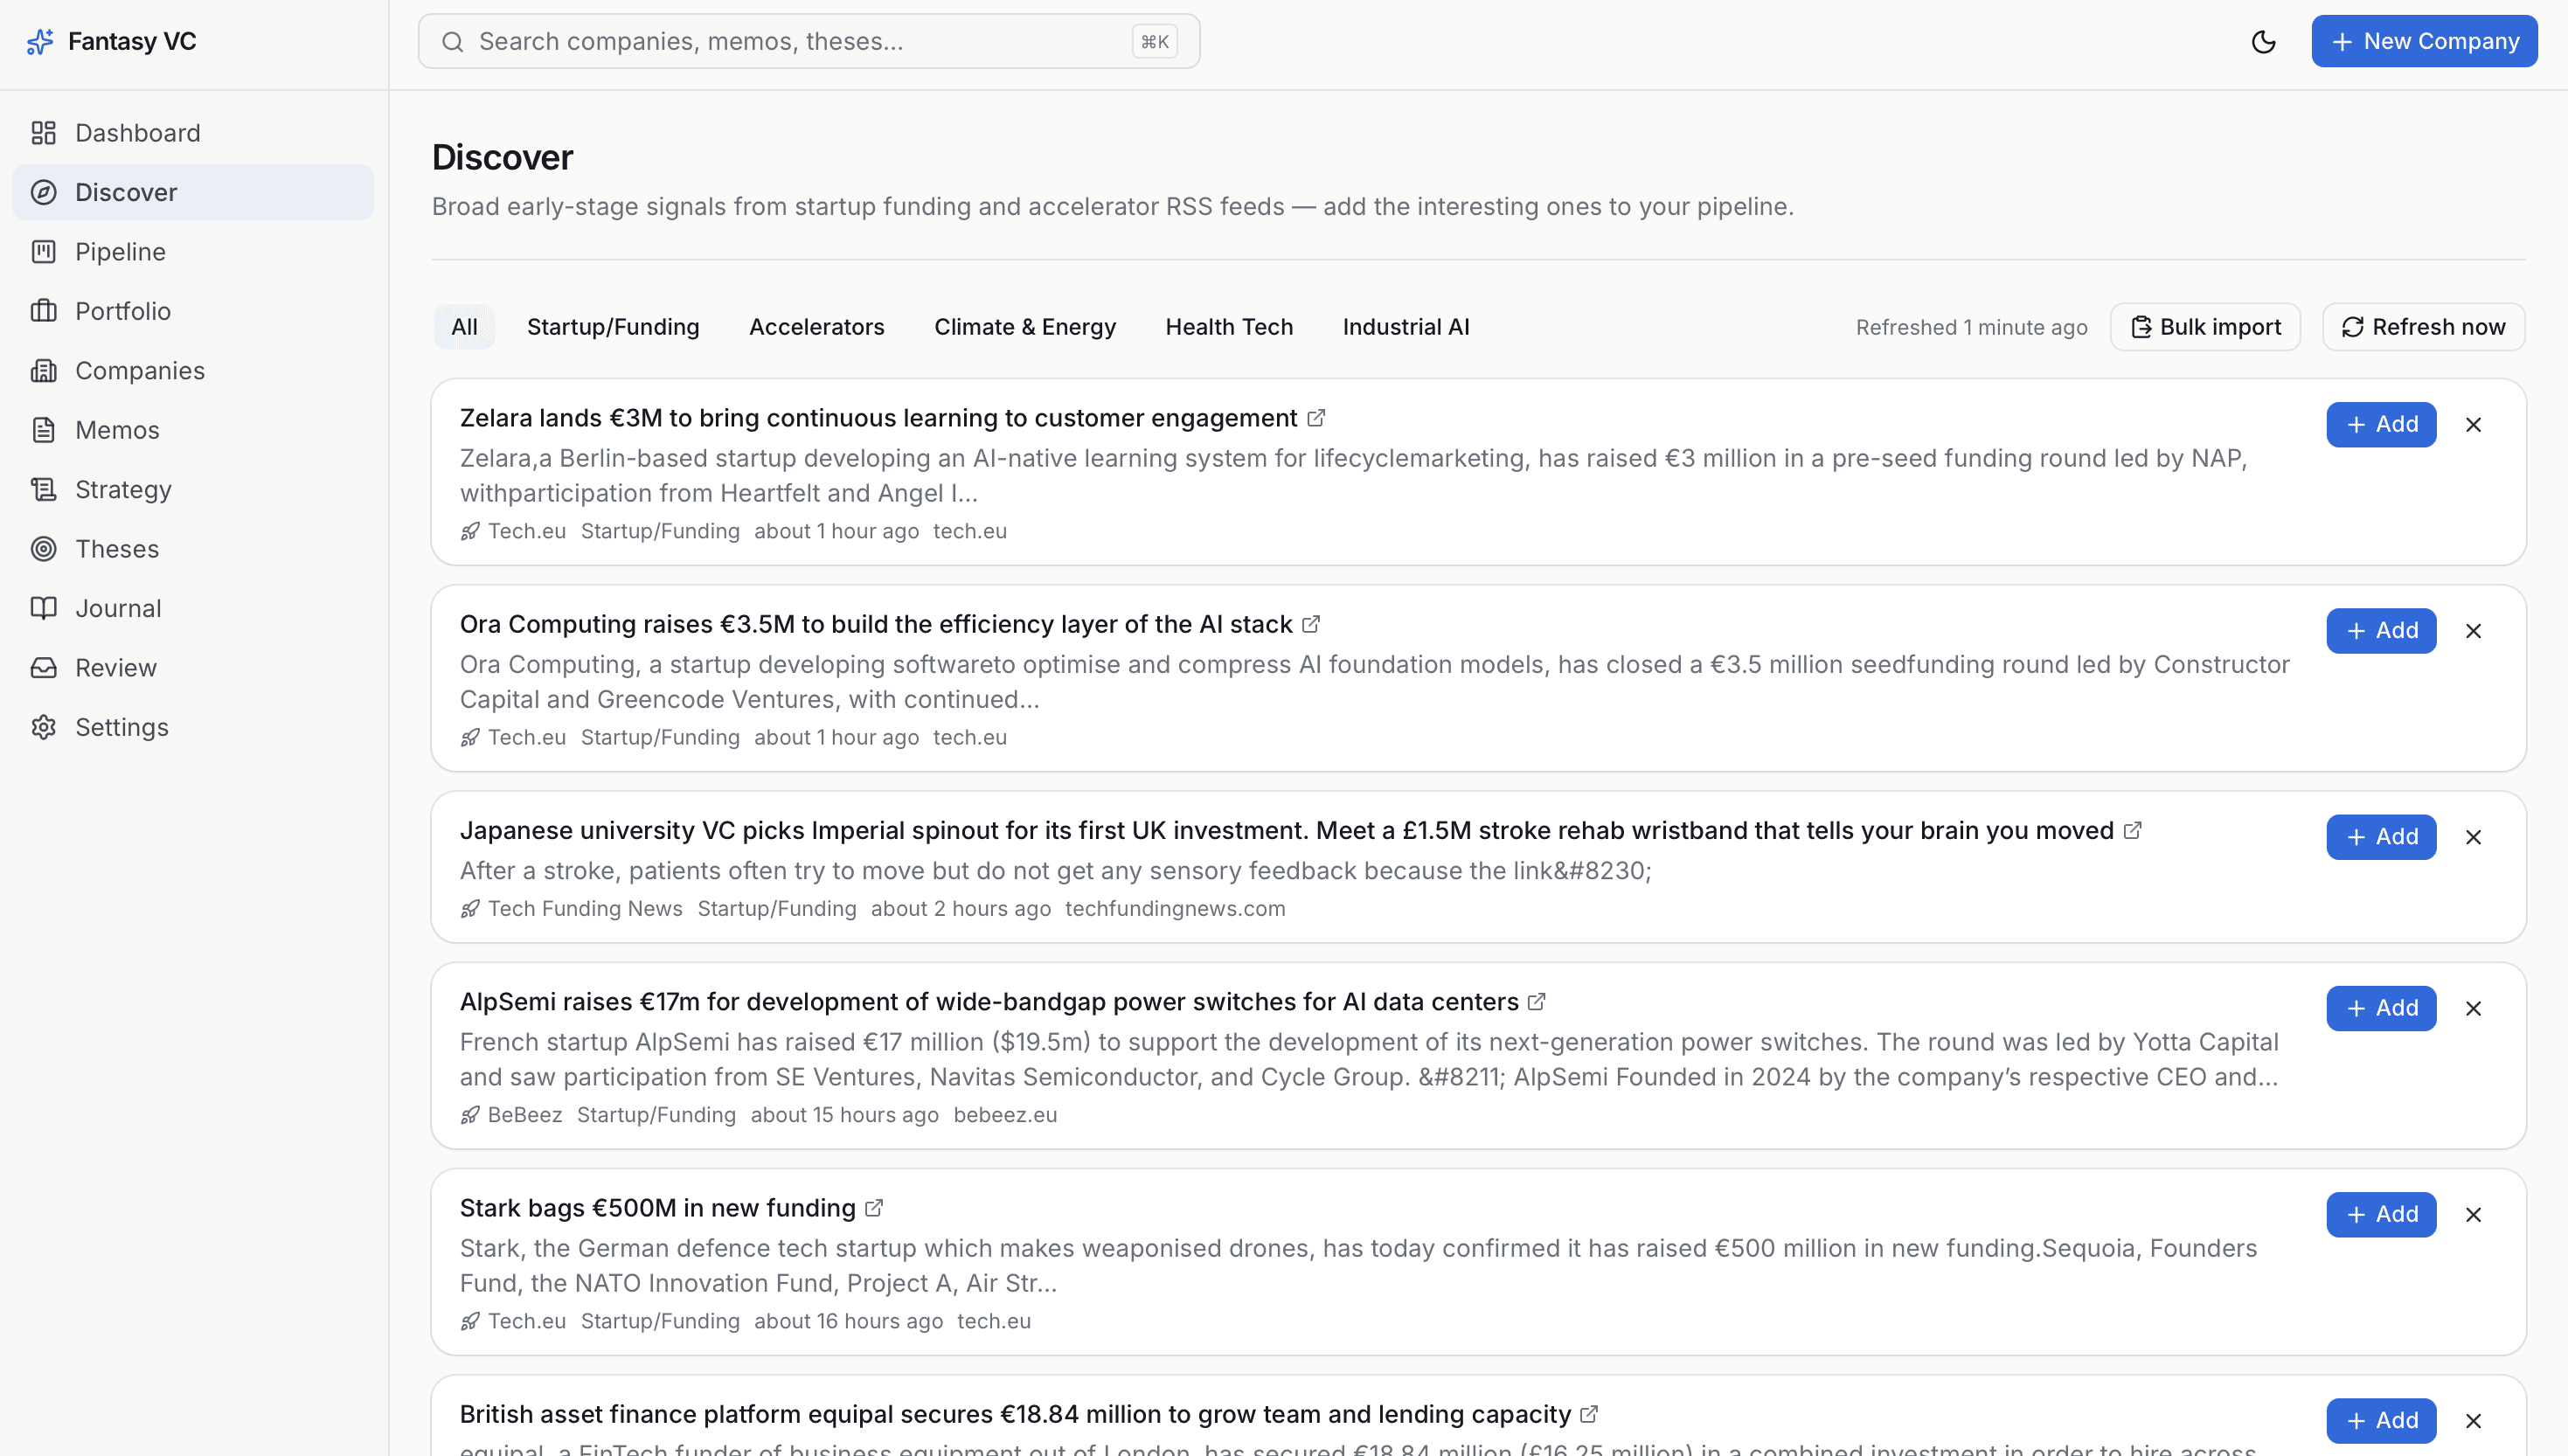Click the Fantasy VC sparkle logo

40,41
